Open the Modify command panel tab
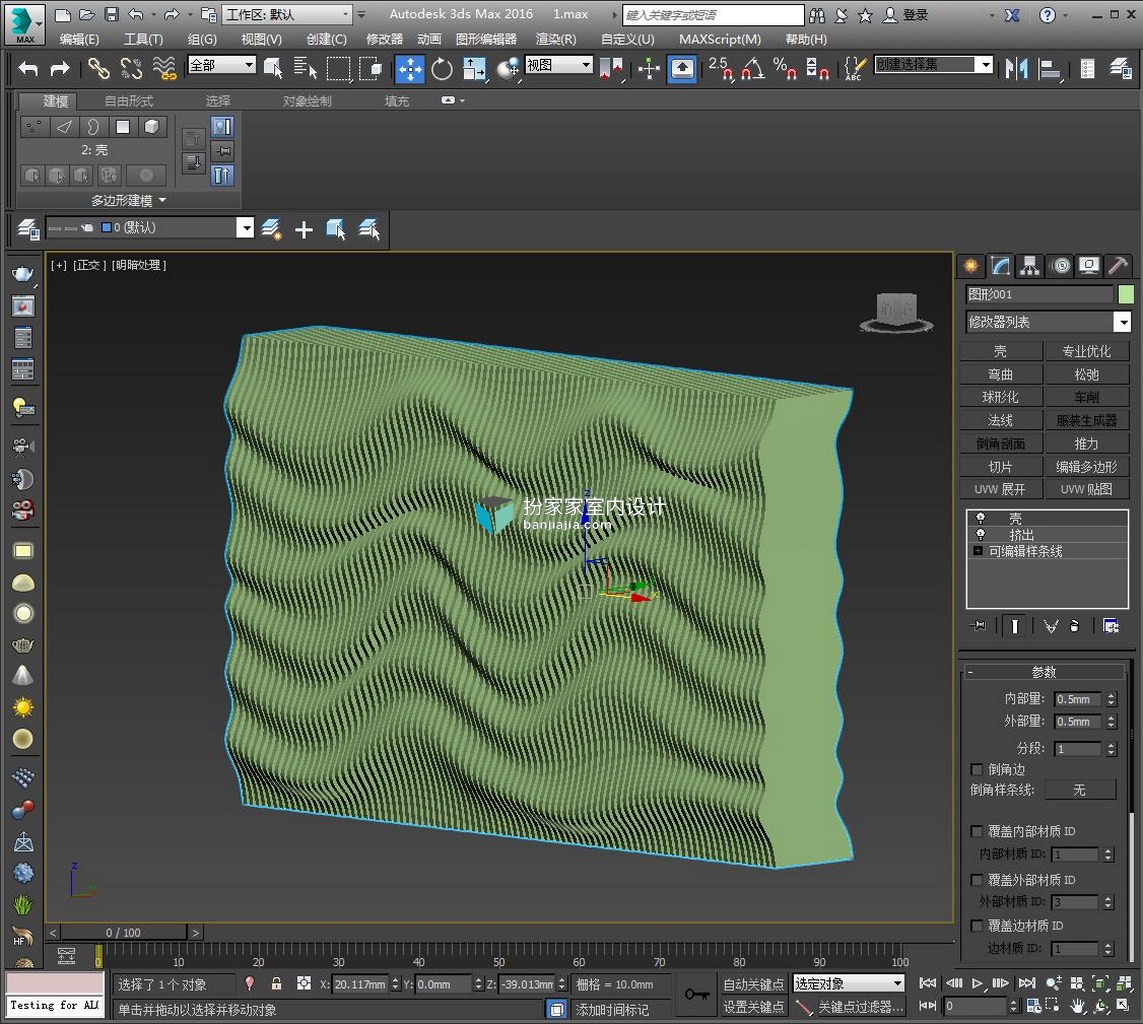Image resolution: width=1143 pixels, height=1024 pixels. [1000, 266]
